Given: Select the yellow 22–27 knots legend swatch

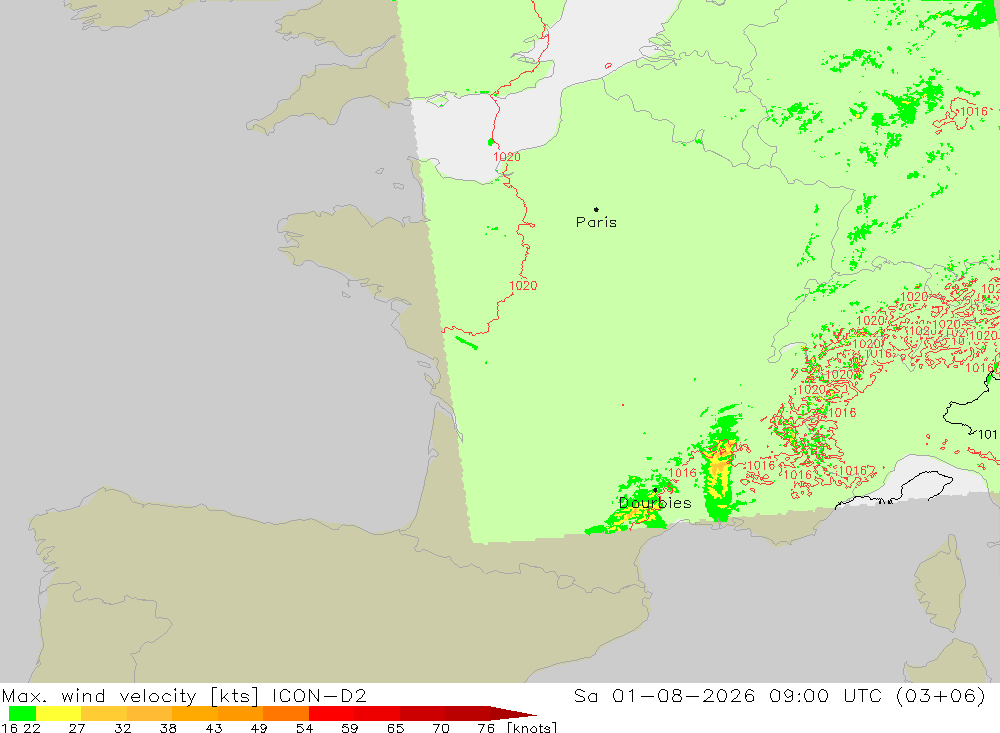Looking at the screenshot, I should pyautogui.click(x=59, y=713).
